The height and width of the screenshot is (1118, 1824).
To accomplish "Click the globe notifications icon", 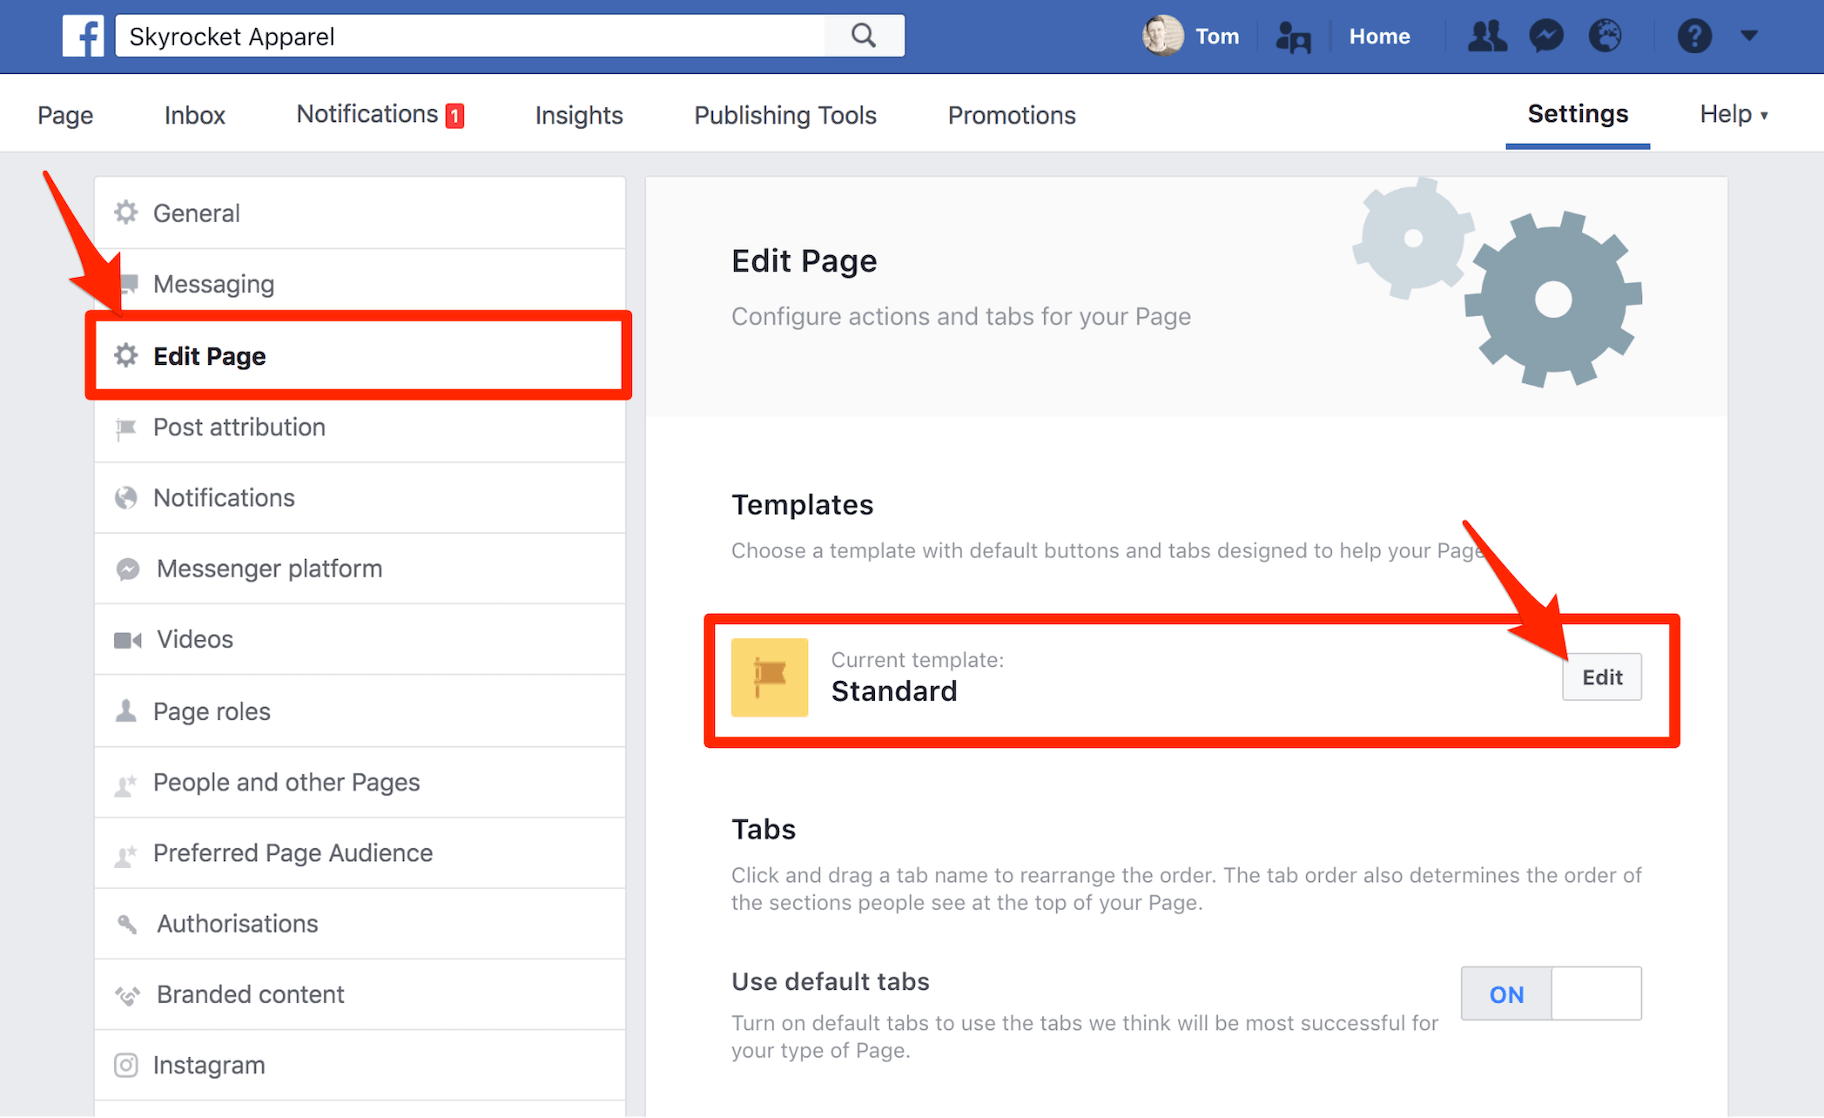I will click(x=1605, y=36).
